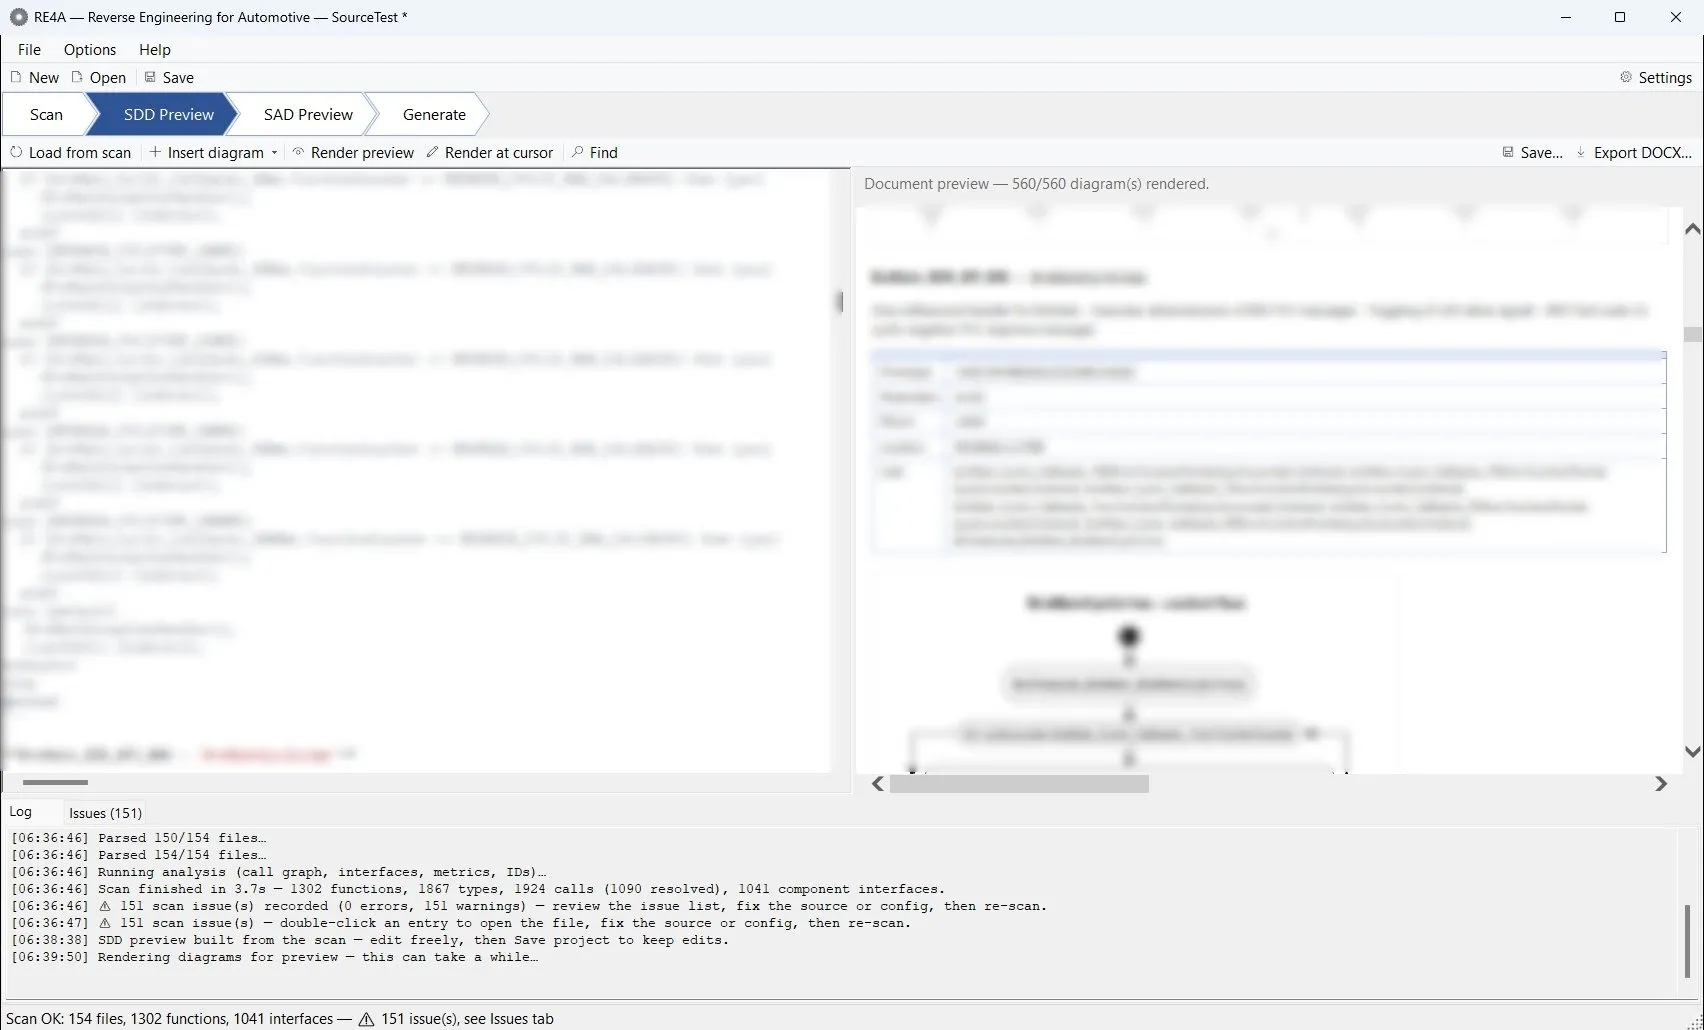1704x1030 pixels.
Task: Click log line 'Scan finished in 3.7s'
Action: (478, 889)
